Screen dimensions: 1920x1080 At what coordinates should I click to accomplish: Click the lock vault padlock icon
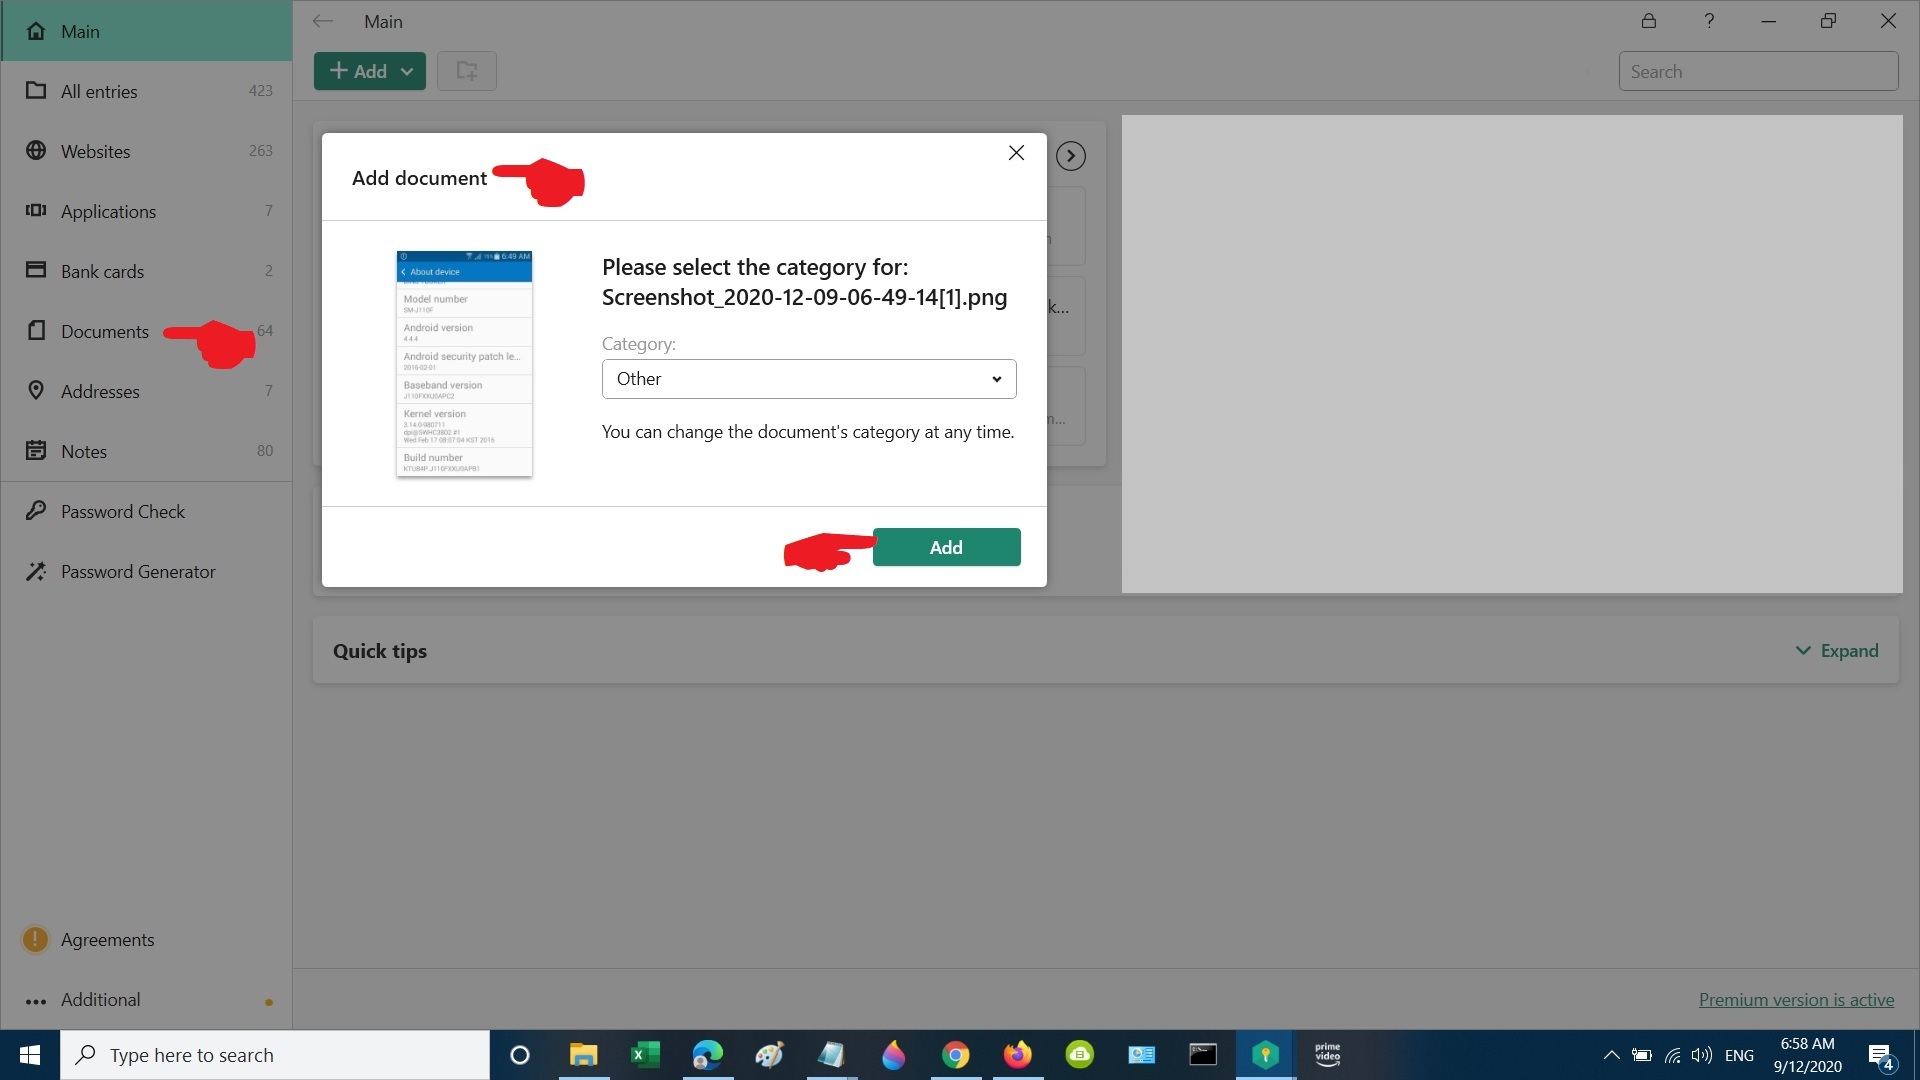click(1649, 21)
